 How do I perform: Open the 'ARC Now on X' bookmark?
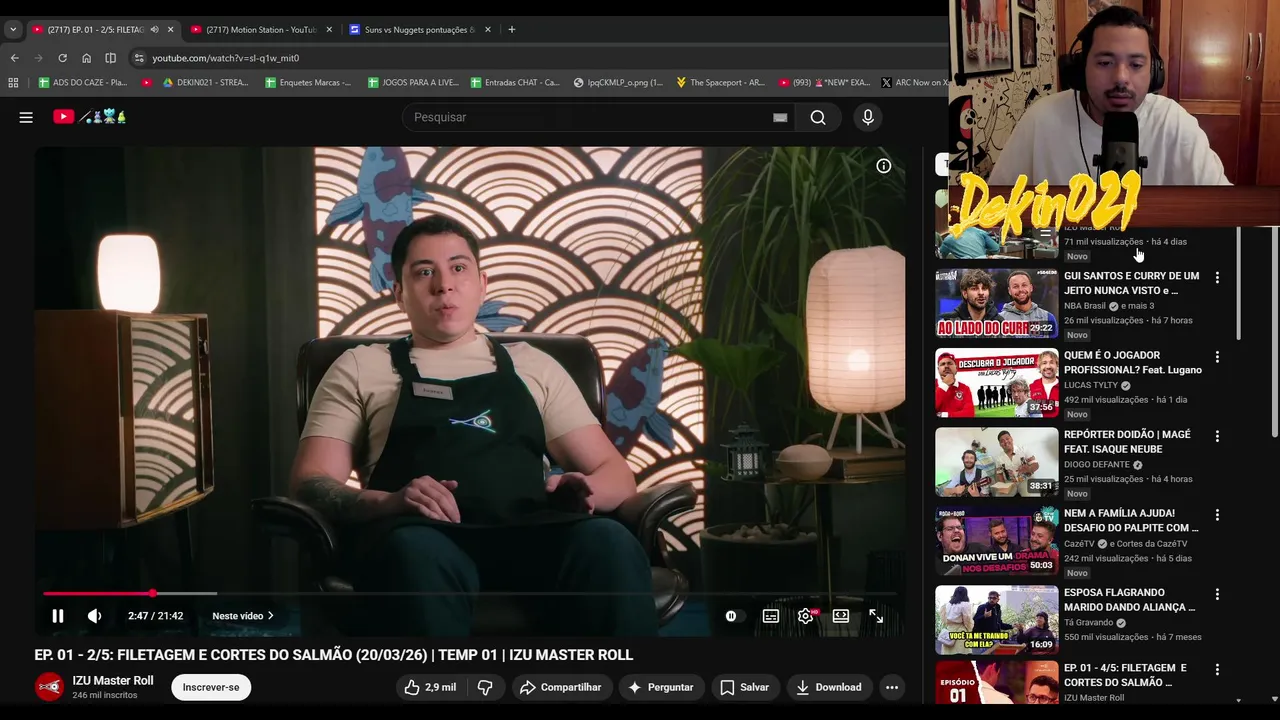point(913,83)
